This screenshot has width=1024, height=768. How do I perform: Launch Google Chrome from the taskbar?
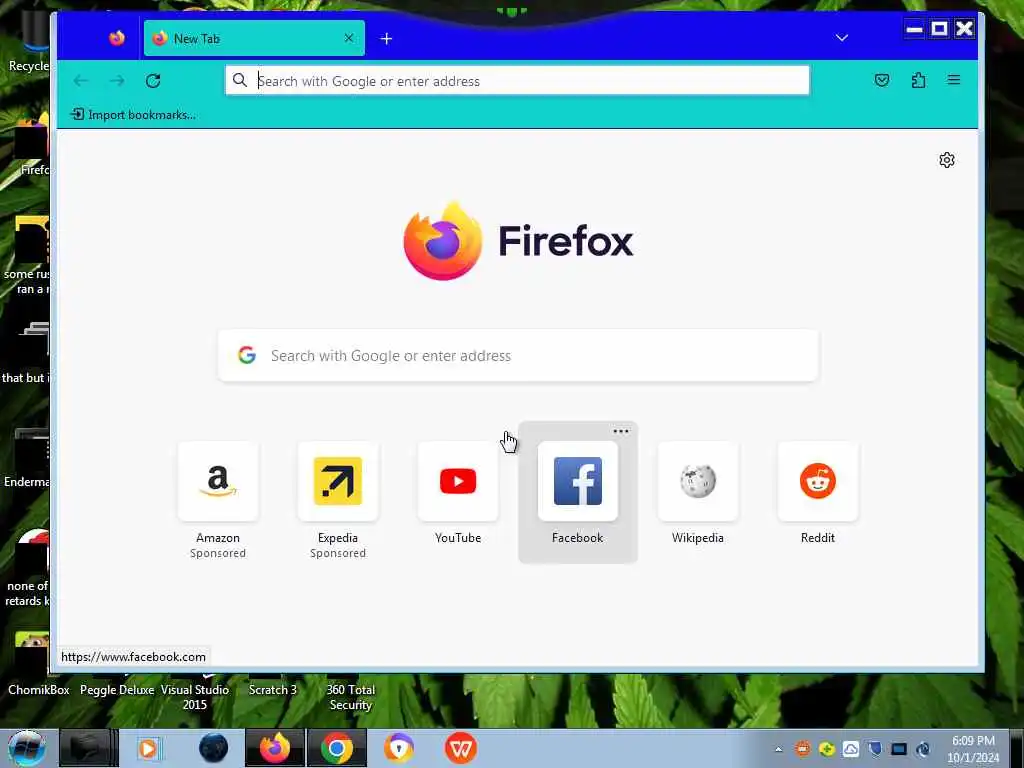337,748
